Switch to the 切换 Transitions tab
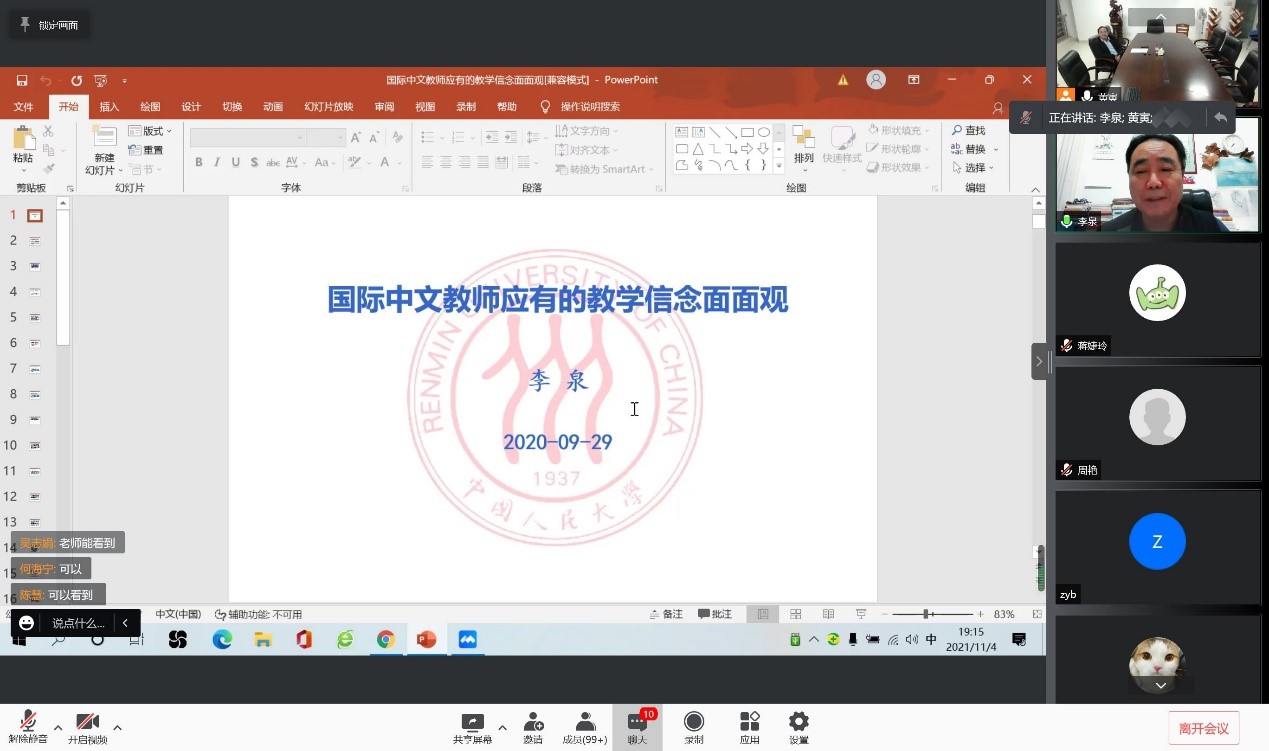 point(232,107)
